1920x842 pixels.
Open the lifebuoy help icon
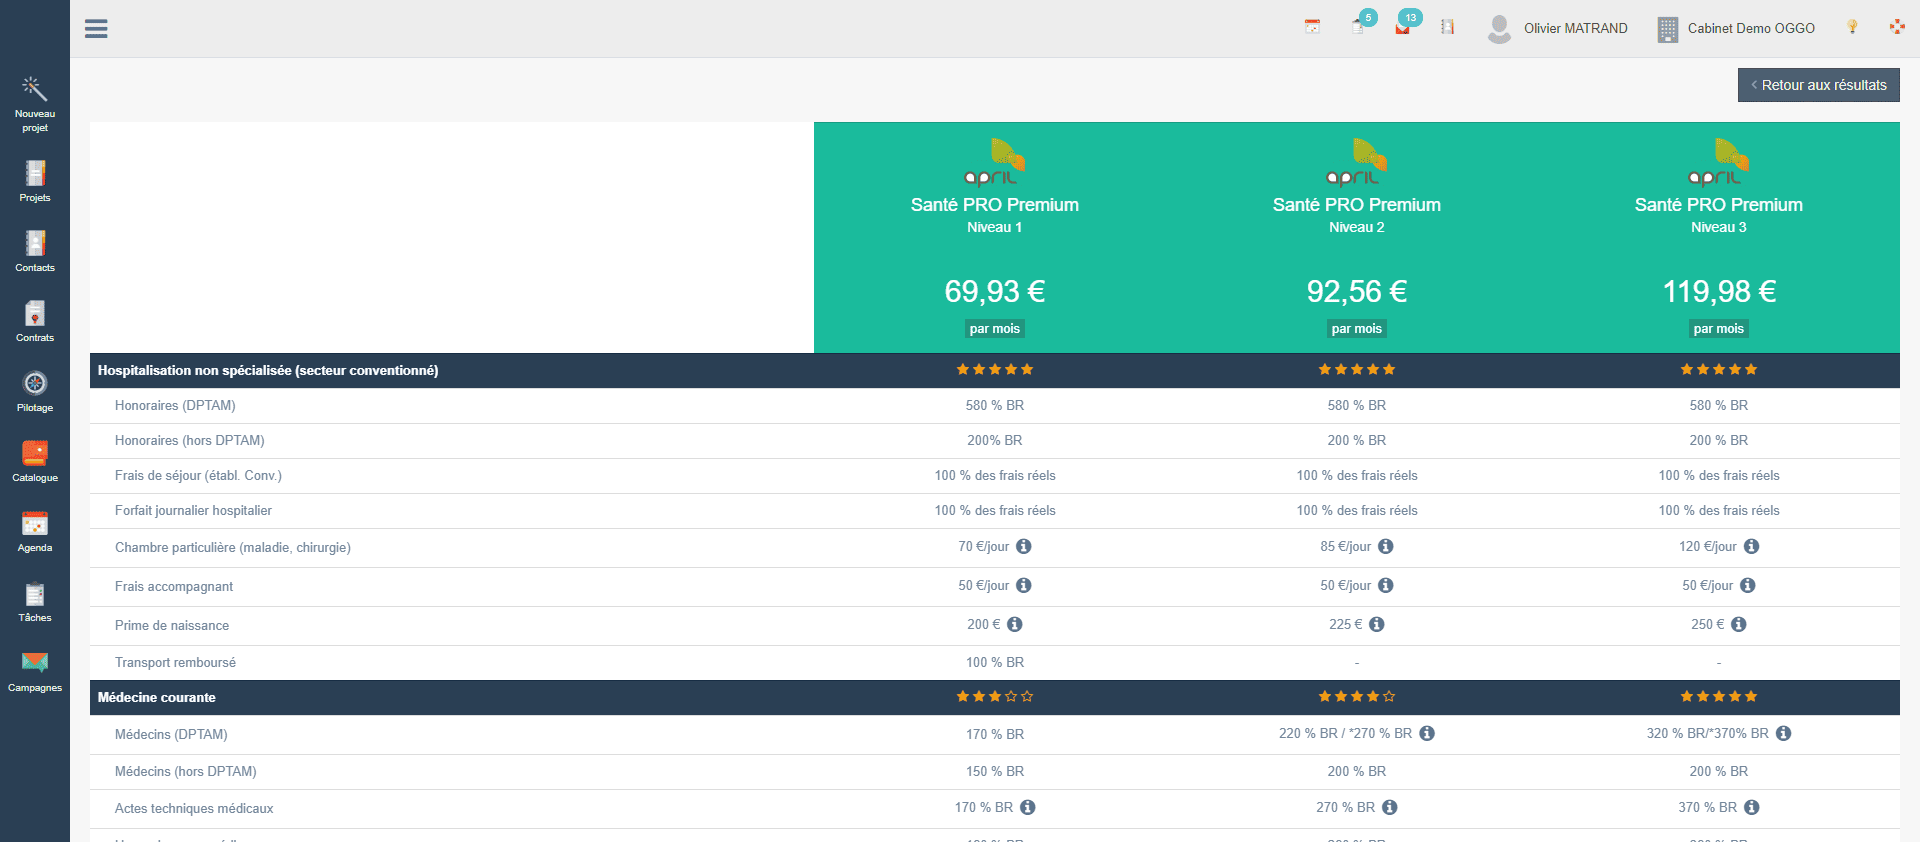pyautogui.click(x=1897, y=27)
